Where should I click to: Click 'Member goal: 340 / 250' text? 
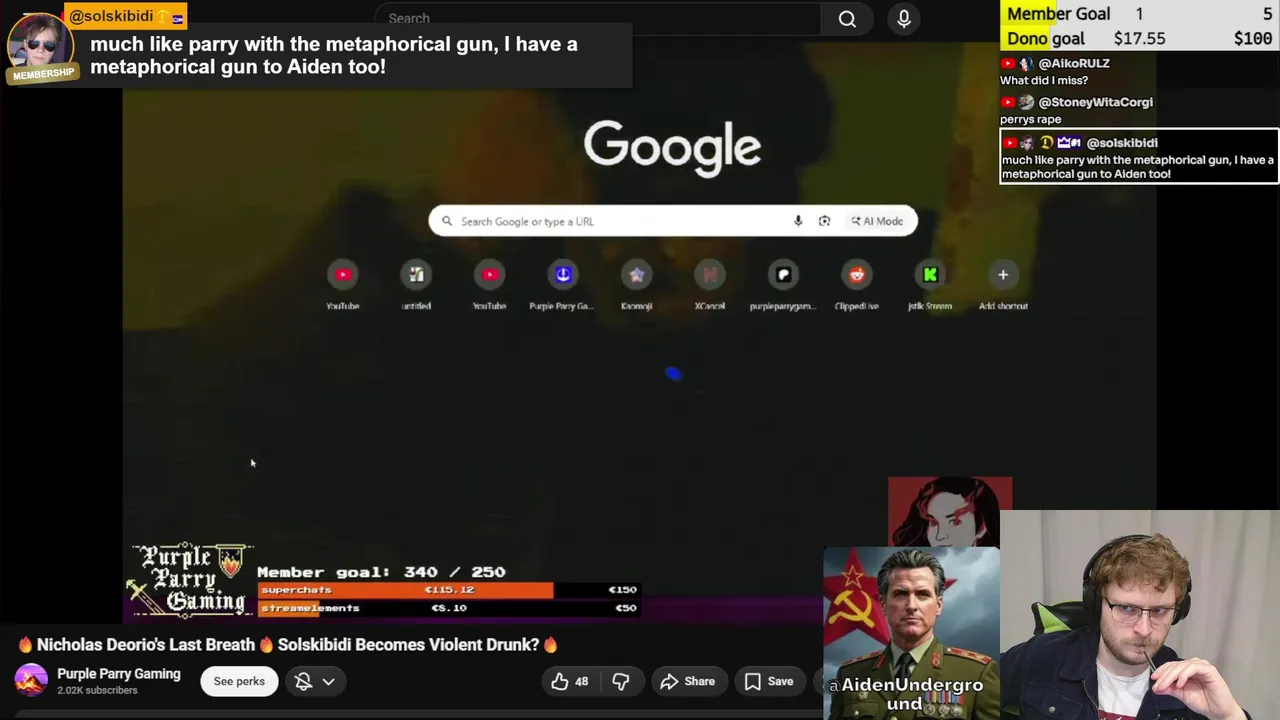coord(381,572)
